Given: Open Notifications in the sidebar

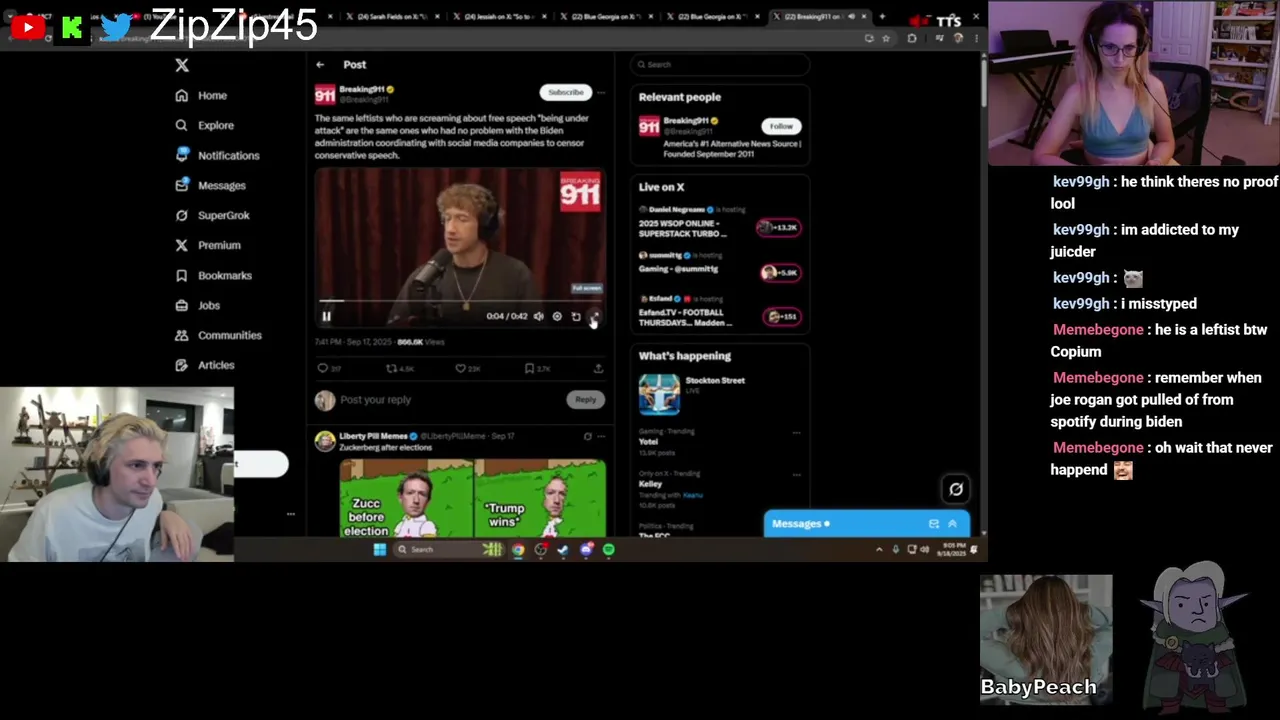Looking at the screenshot, I should pyautogui.click(x=217, y=155).
